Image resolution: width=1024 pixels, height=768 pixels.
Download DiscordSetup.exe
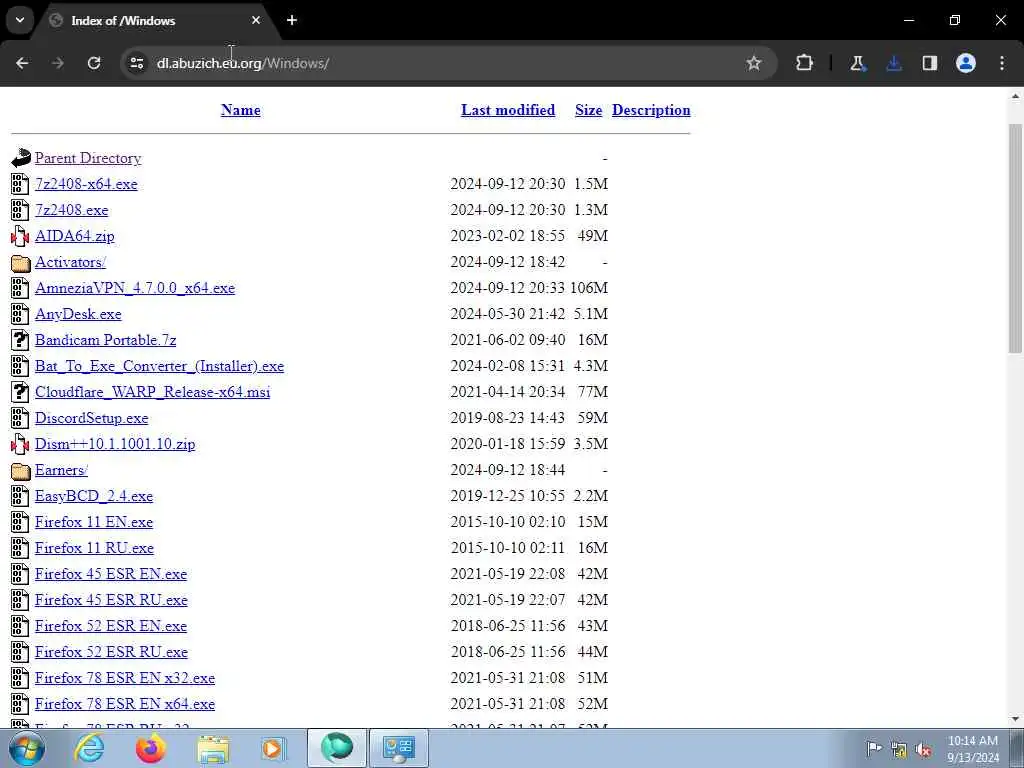(91, 418)
